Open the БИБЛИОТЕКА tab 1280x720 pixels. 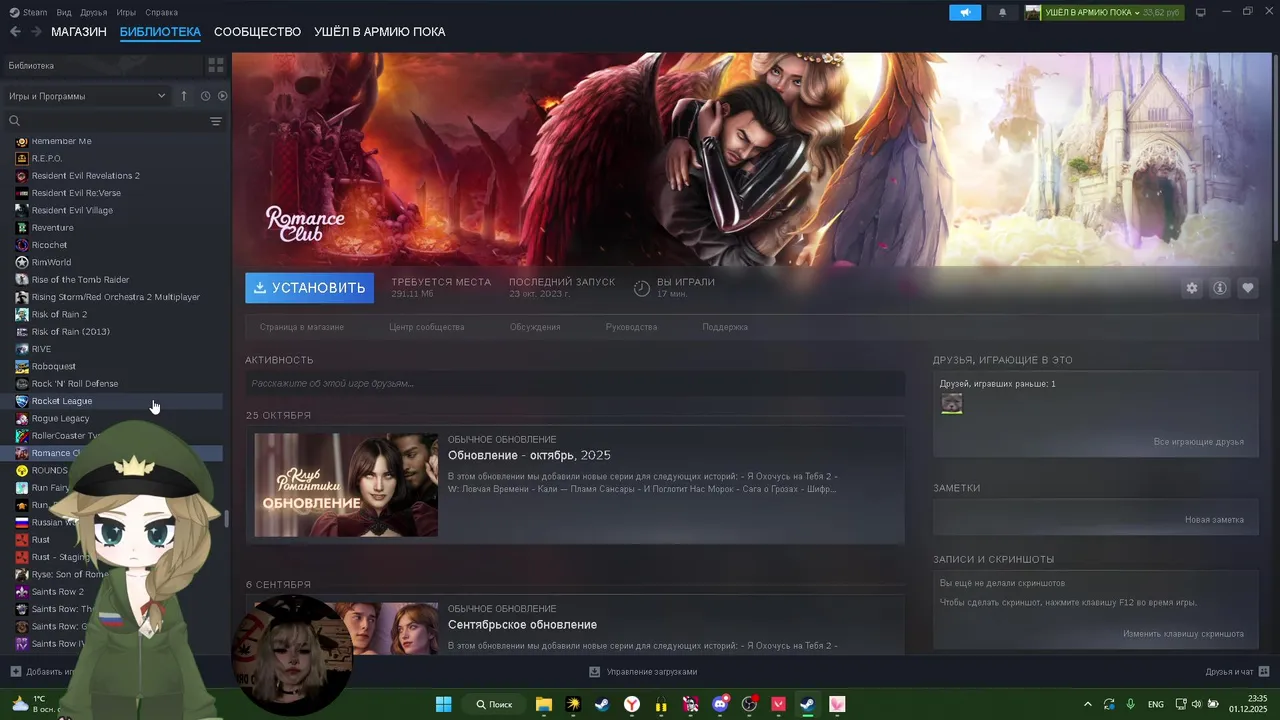[x=160, y=32]
